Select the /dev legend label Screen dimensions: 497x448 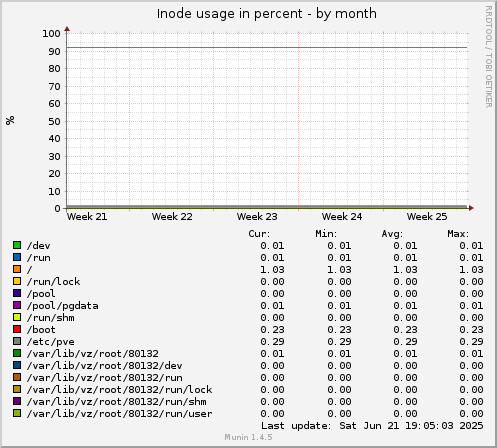(39, 246)
